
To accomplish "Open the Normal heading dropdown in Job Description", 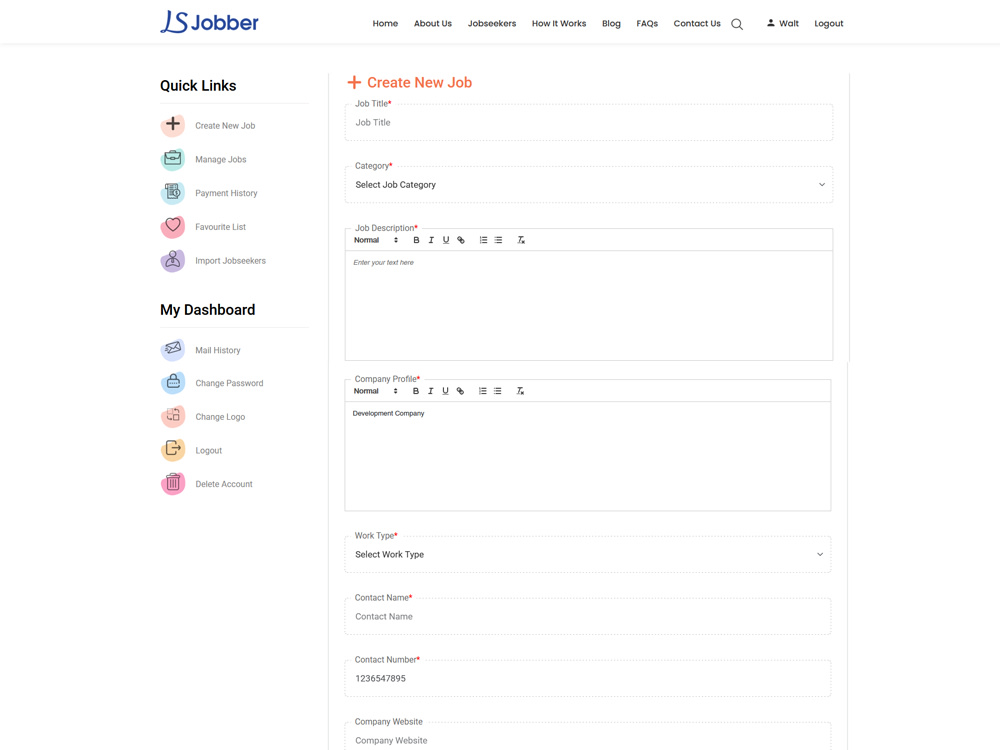I will click(x=376, y=240).
